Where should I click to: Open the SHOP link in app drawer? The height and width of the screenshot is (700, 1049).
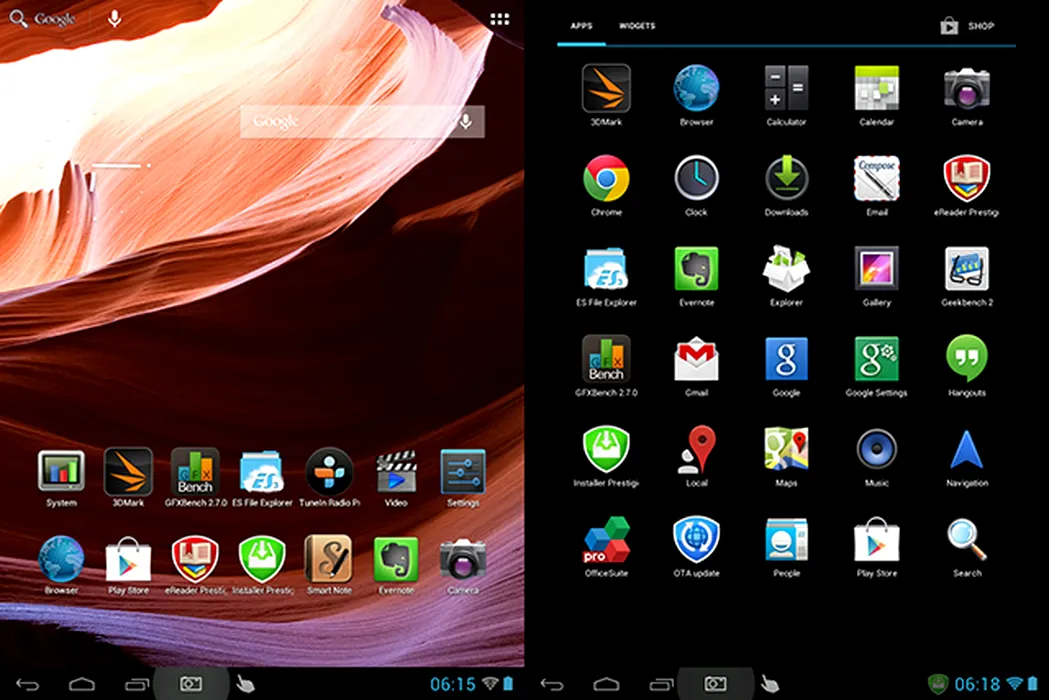pos(967,26)
